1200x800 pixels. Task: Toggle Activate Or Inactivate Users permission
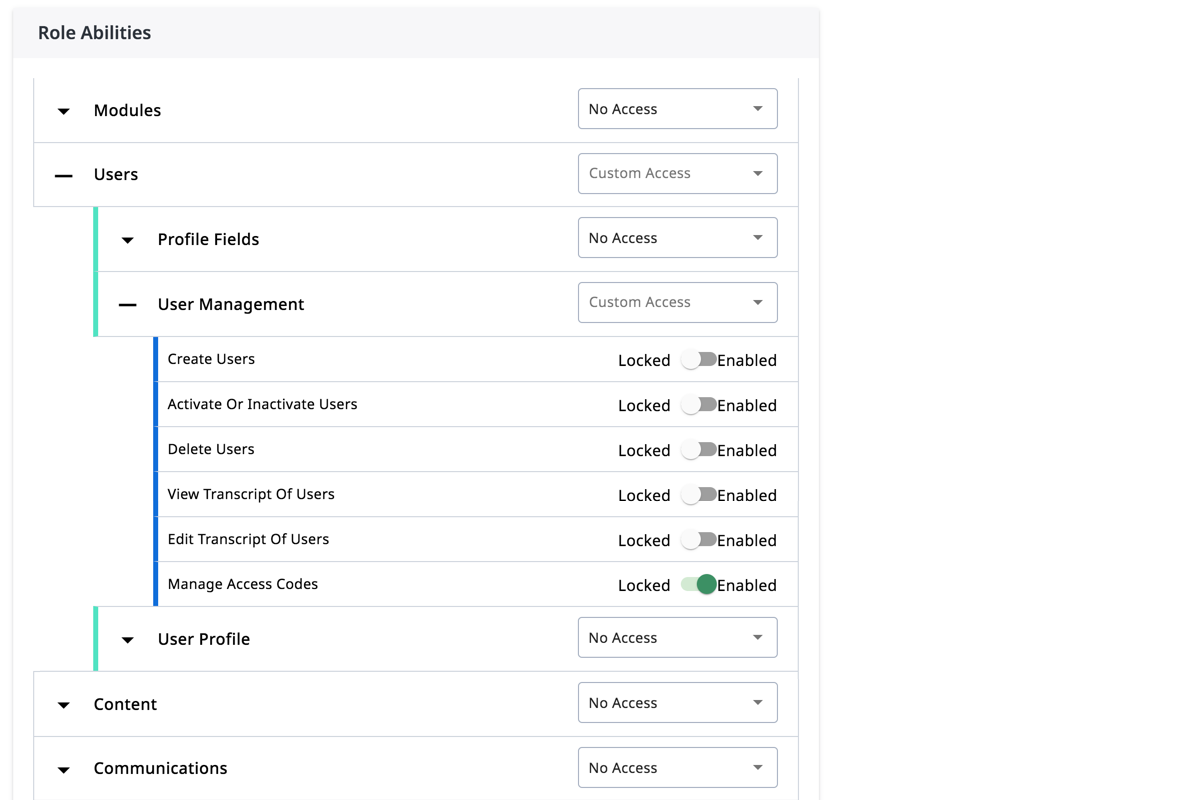(x=701, y=405)
